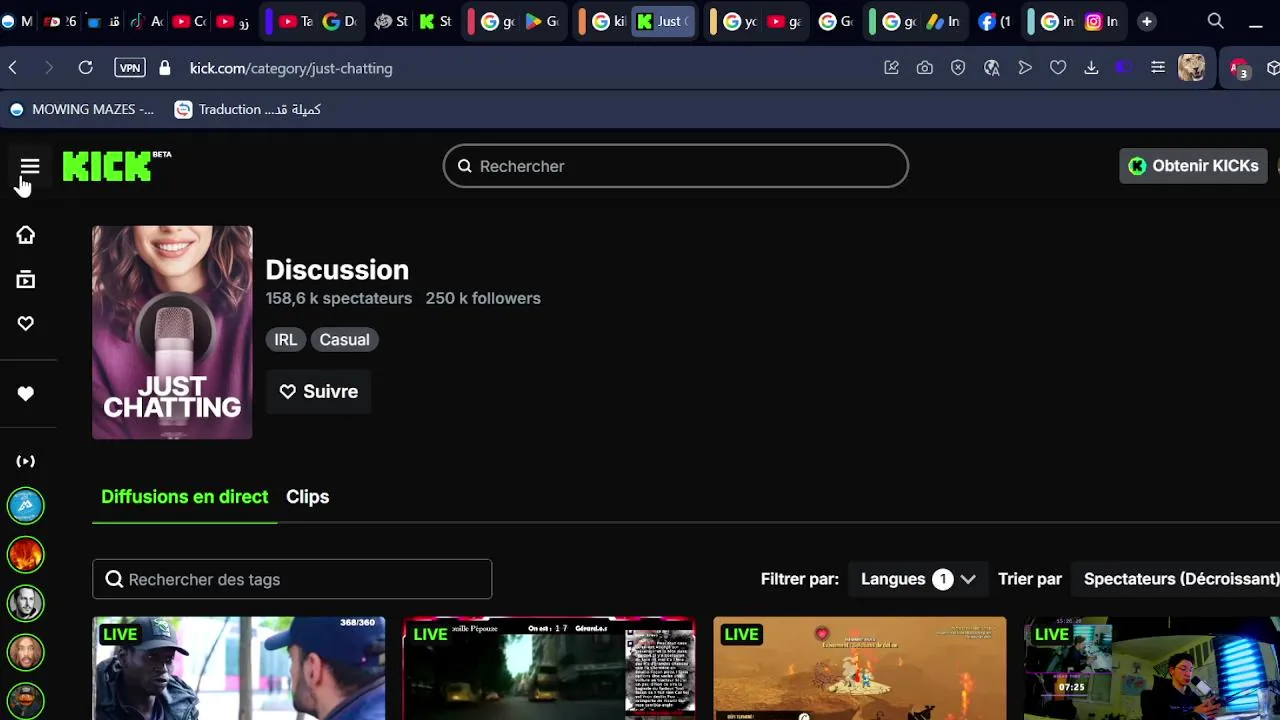Switch to Diffusions en direct tab
1280x720 pixels.
185,497
